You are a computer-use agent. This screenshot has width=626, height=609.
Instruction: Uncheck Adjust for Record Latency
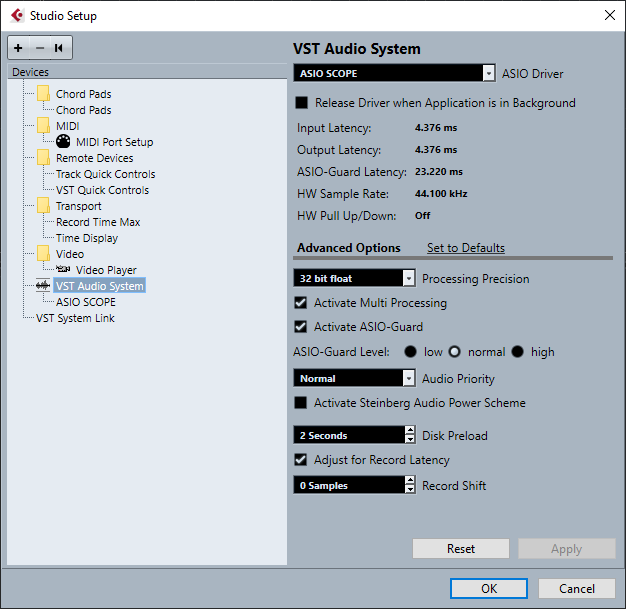tap(301, 460)
